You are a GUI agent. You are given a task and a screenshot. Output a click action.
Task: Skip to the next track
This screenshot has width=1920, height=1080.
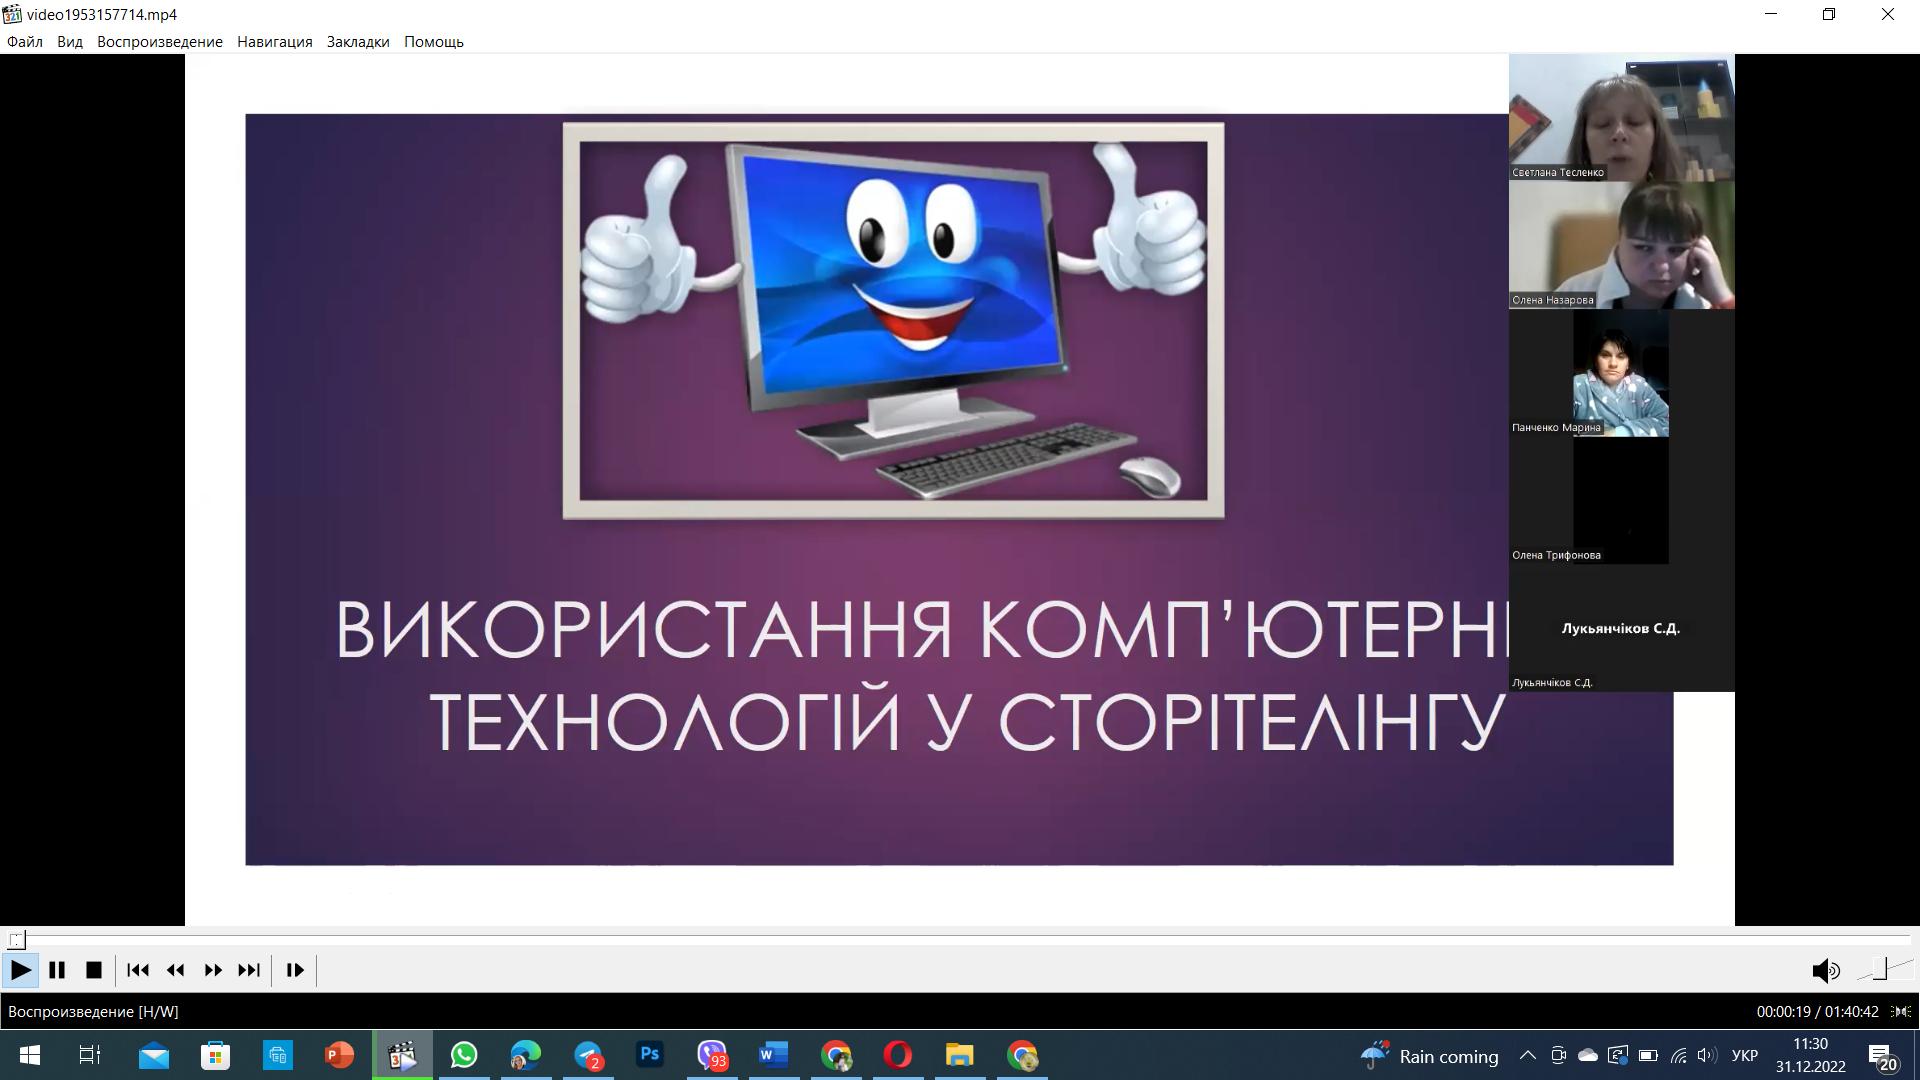249,970
